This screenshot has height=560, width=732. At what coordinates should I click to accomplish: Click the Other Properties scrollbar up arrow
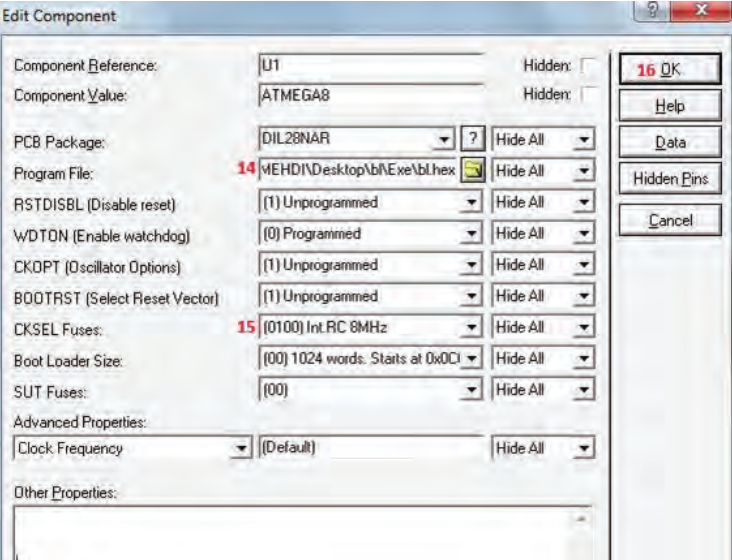581,518
